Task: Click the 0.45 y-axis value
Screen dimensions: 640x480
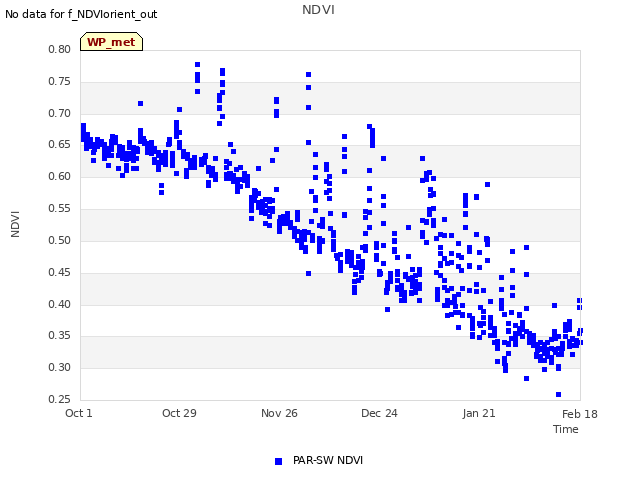Action: [x=60, y=272]
